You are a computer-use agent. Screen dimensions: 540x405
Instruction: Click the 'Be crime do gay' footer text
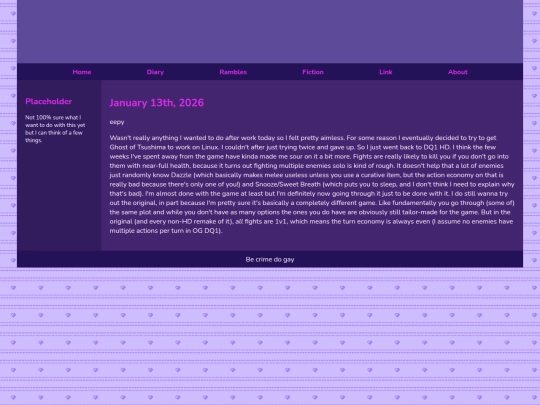point(270,259)
